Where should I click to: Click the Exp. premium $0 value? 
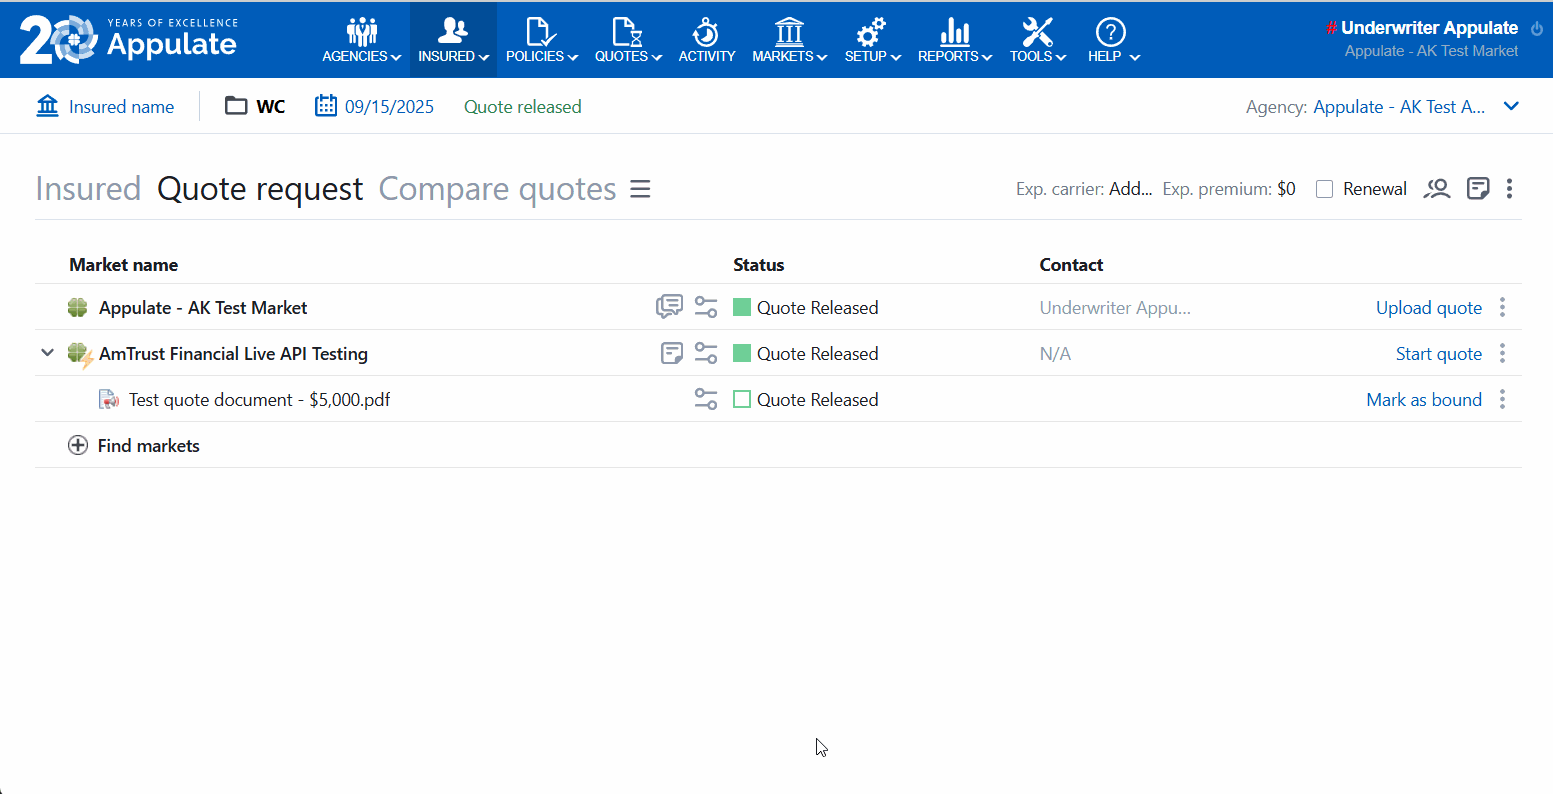[x=1286, y=189]
